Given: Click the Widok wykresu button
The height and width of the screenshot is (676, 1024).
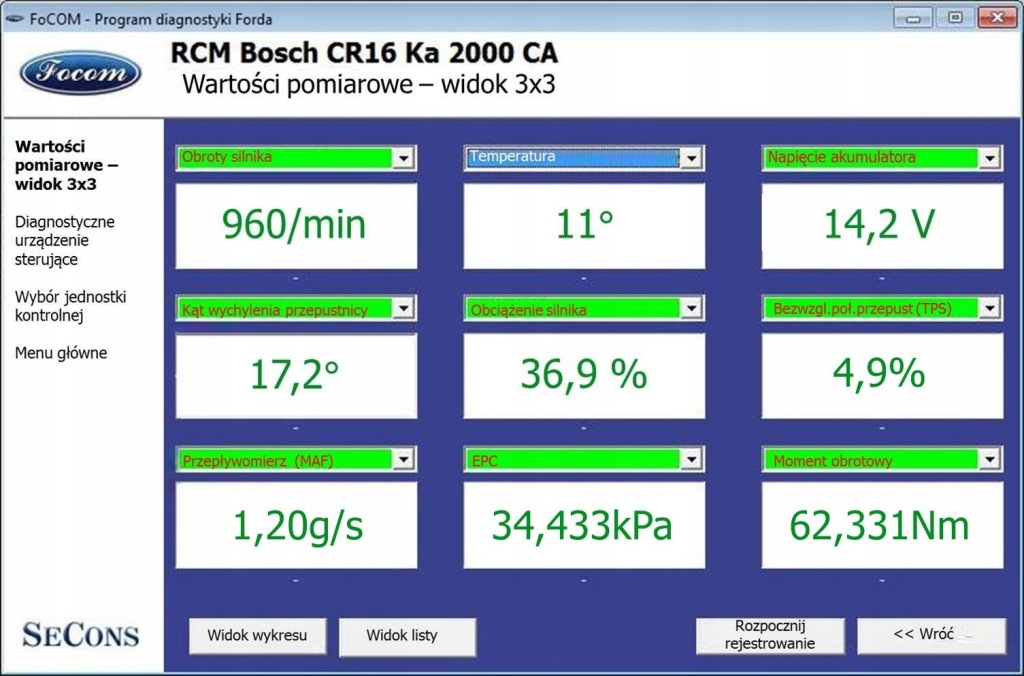Looking at the screenshot, I should tap(257, 636).
